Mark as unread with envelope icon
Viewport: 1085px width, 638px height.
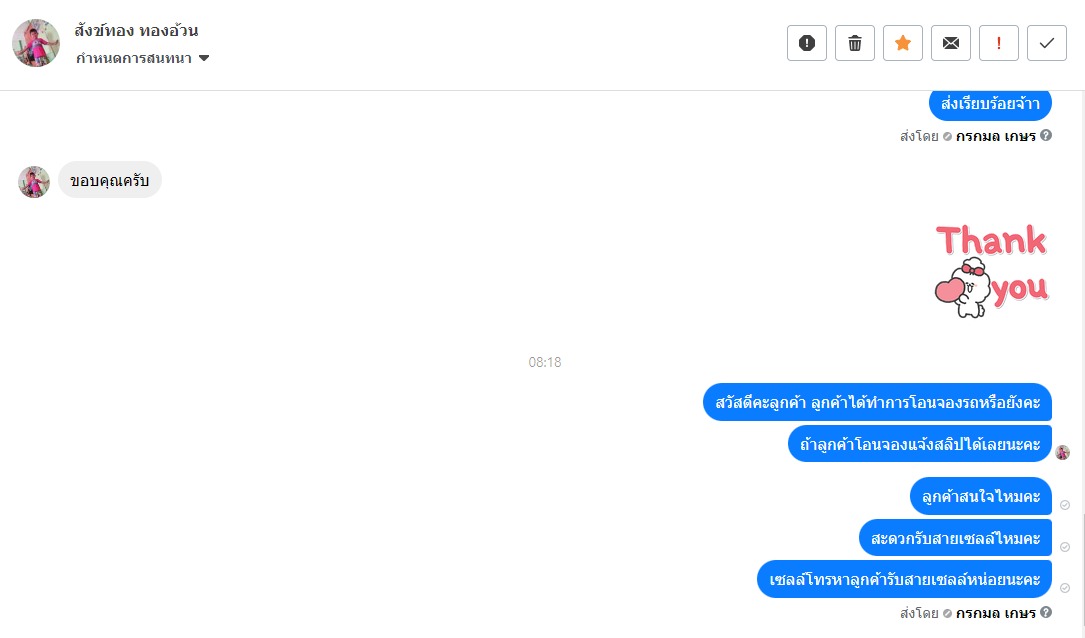(x=951, y=43)
